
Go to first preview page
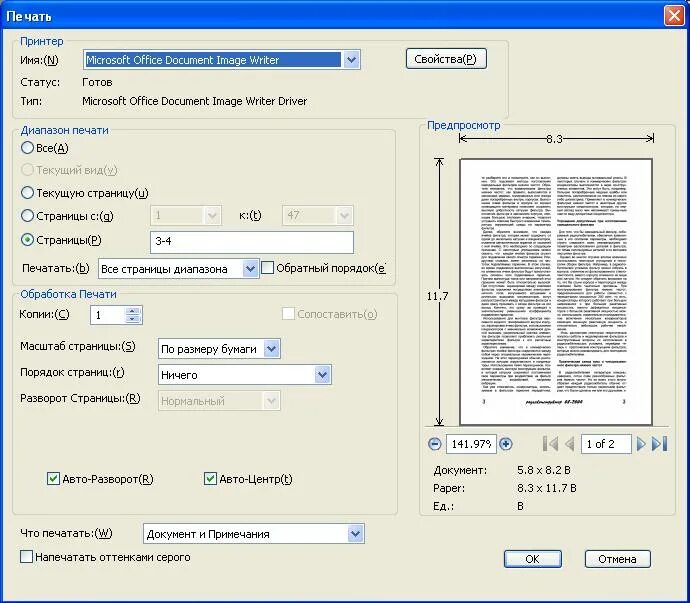[550, 444]
